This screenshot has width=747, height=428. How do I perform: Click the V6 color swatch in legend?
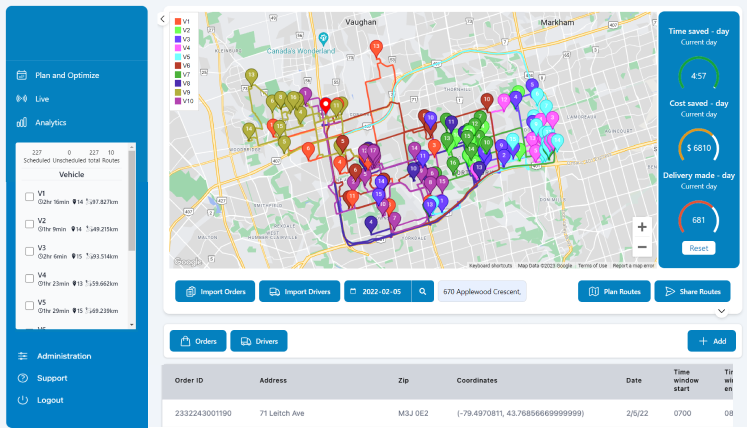177,65
